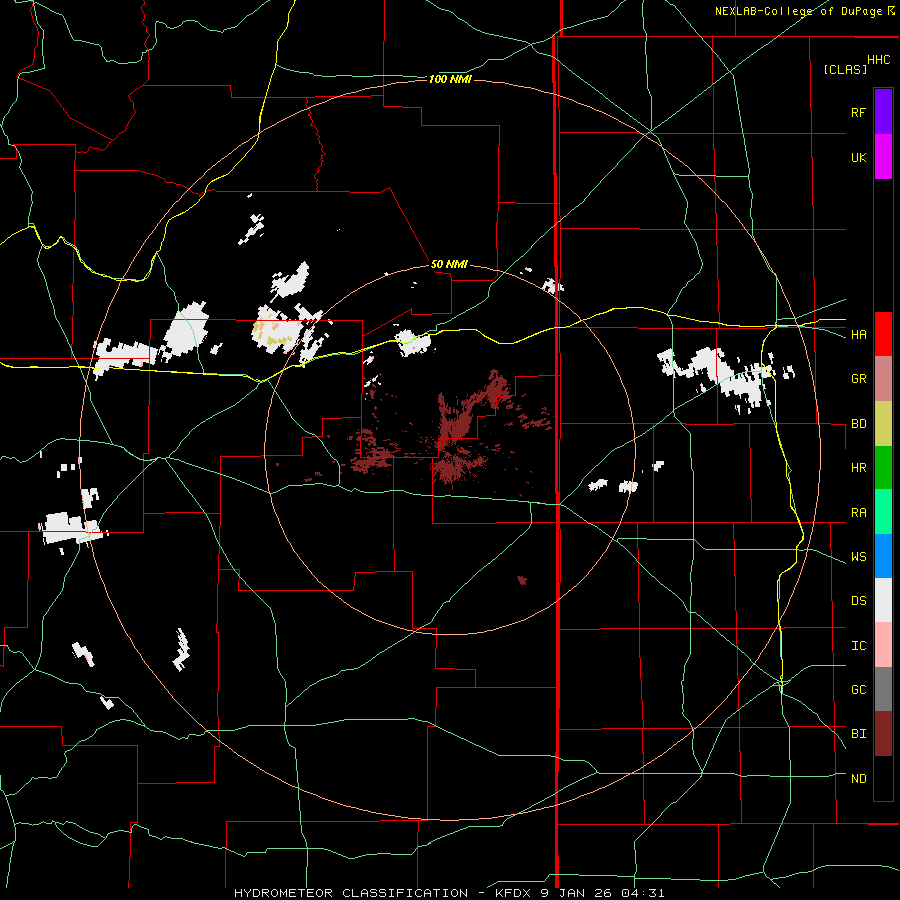Image resolution: width=900 pixels, height=900 pixels.
Task: Click the DS white legend swatch
Action: (883, 600)
